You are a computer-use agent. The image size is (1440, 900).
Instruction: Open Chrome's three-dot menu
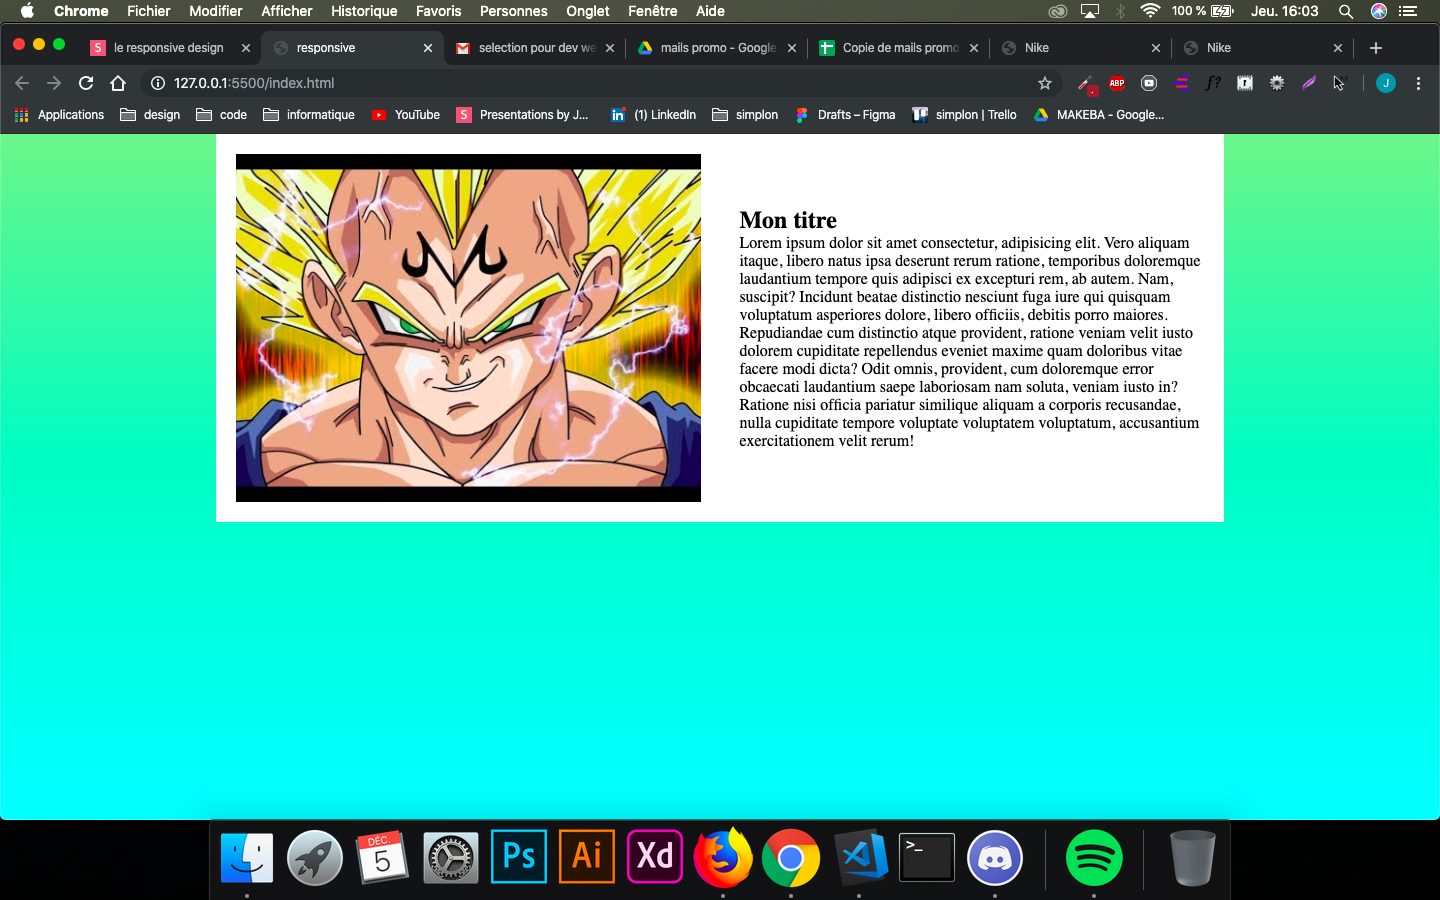1418,83
